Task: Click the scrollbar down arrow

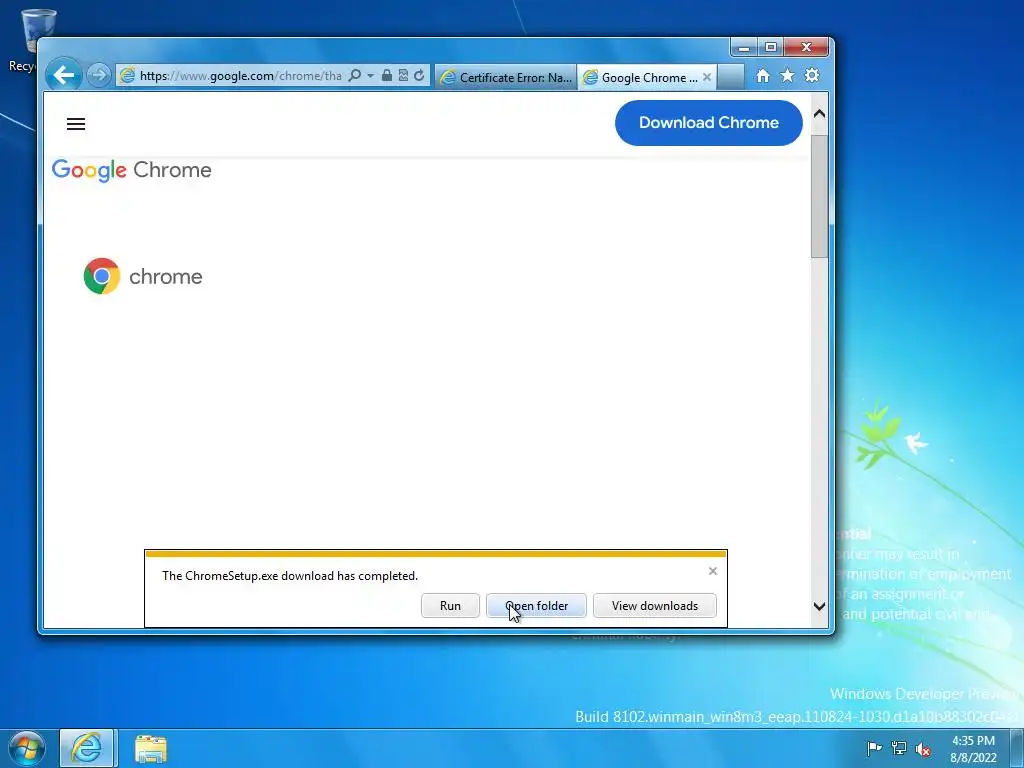Action: pos(820,606)
